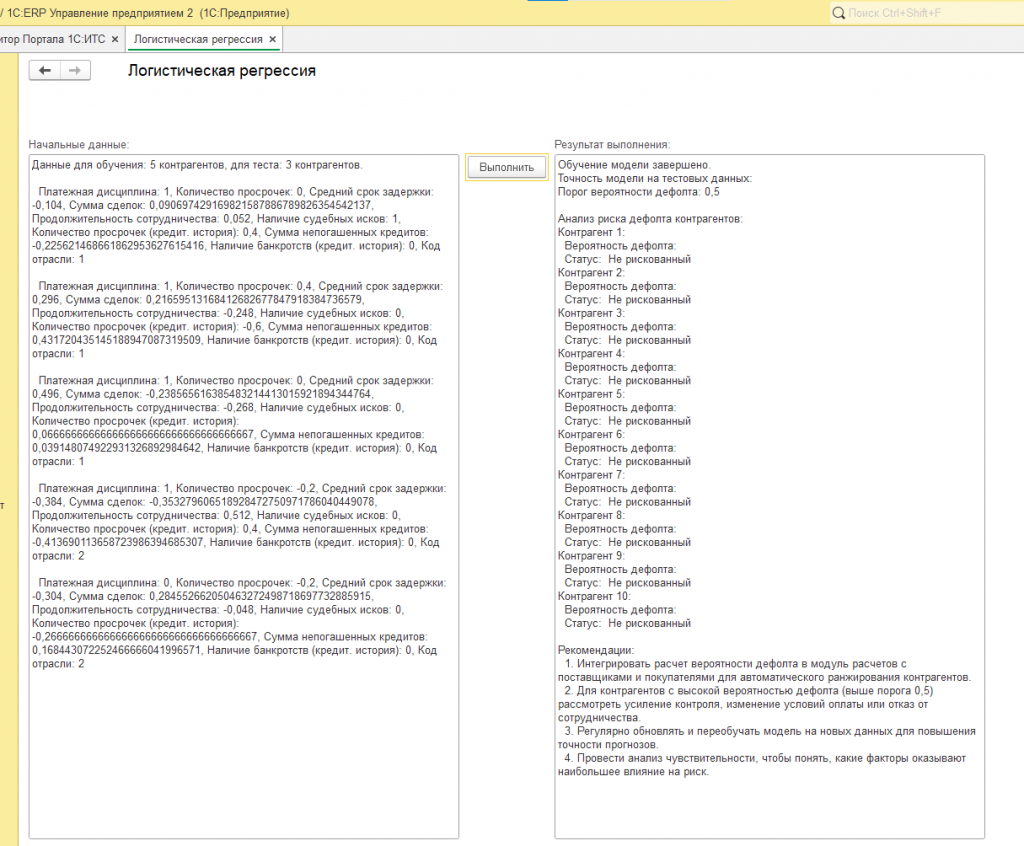Click recommendation 2 'Для контрагентов с высокой вероятностью'
This screenshot has height=846, width=1024.
(745, 704)
